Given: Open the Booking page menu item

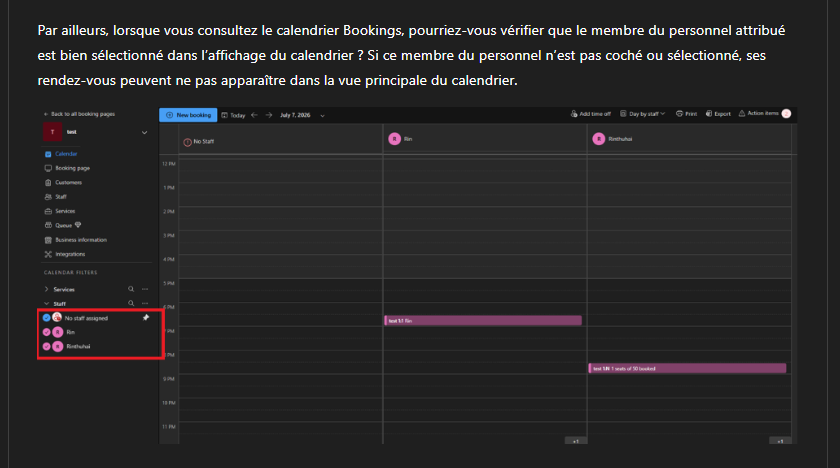Looking at the screenshot, I should [x=72, y=168].
